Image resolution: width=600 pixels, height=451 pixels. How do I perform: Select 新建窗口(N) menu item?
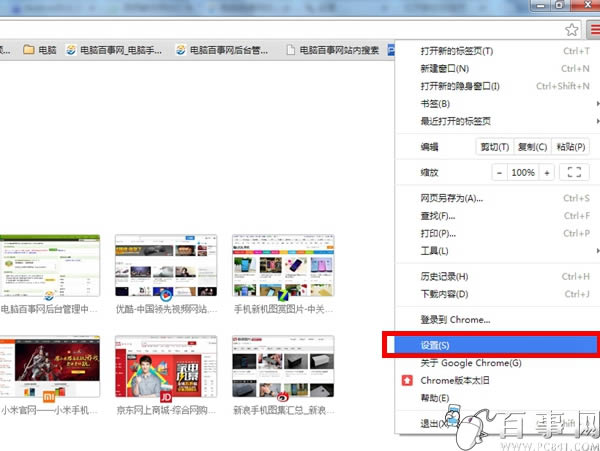(x=497, y=68)
